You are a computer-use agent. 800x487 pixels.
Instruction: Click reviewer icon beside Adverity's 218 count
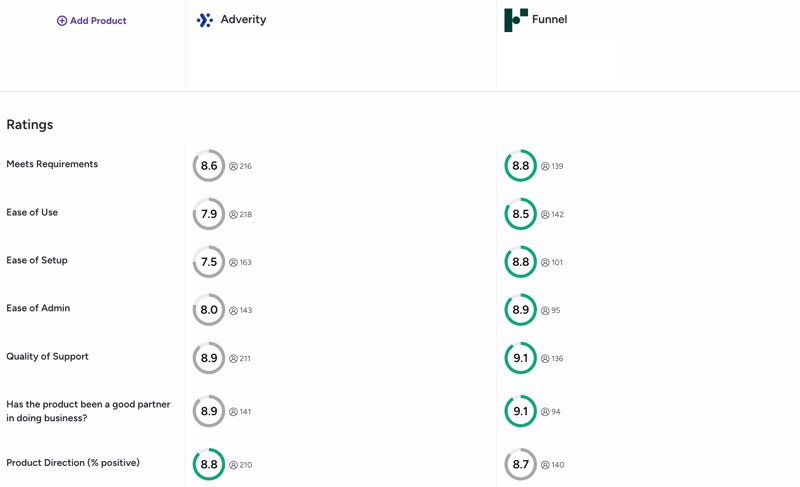click(x=234, y=215)
